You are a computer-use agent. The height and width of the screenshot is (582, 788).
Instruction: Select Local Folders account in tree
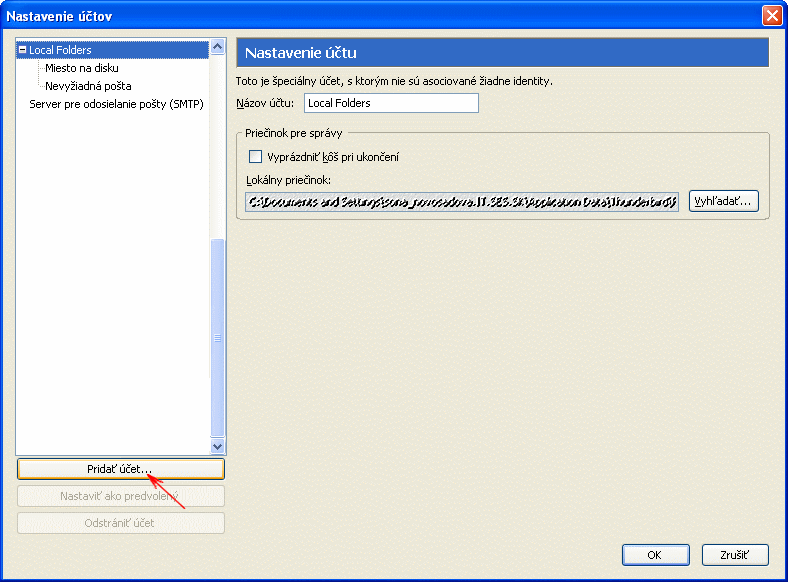pyautogui.click(x=60, y=49)
